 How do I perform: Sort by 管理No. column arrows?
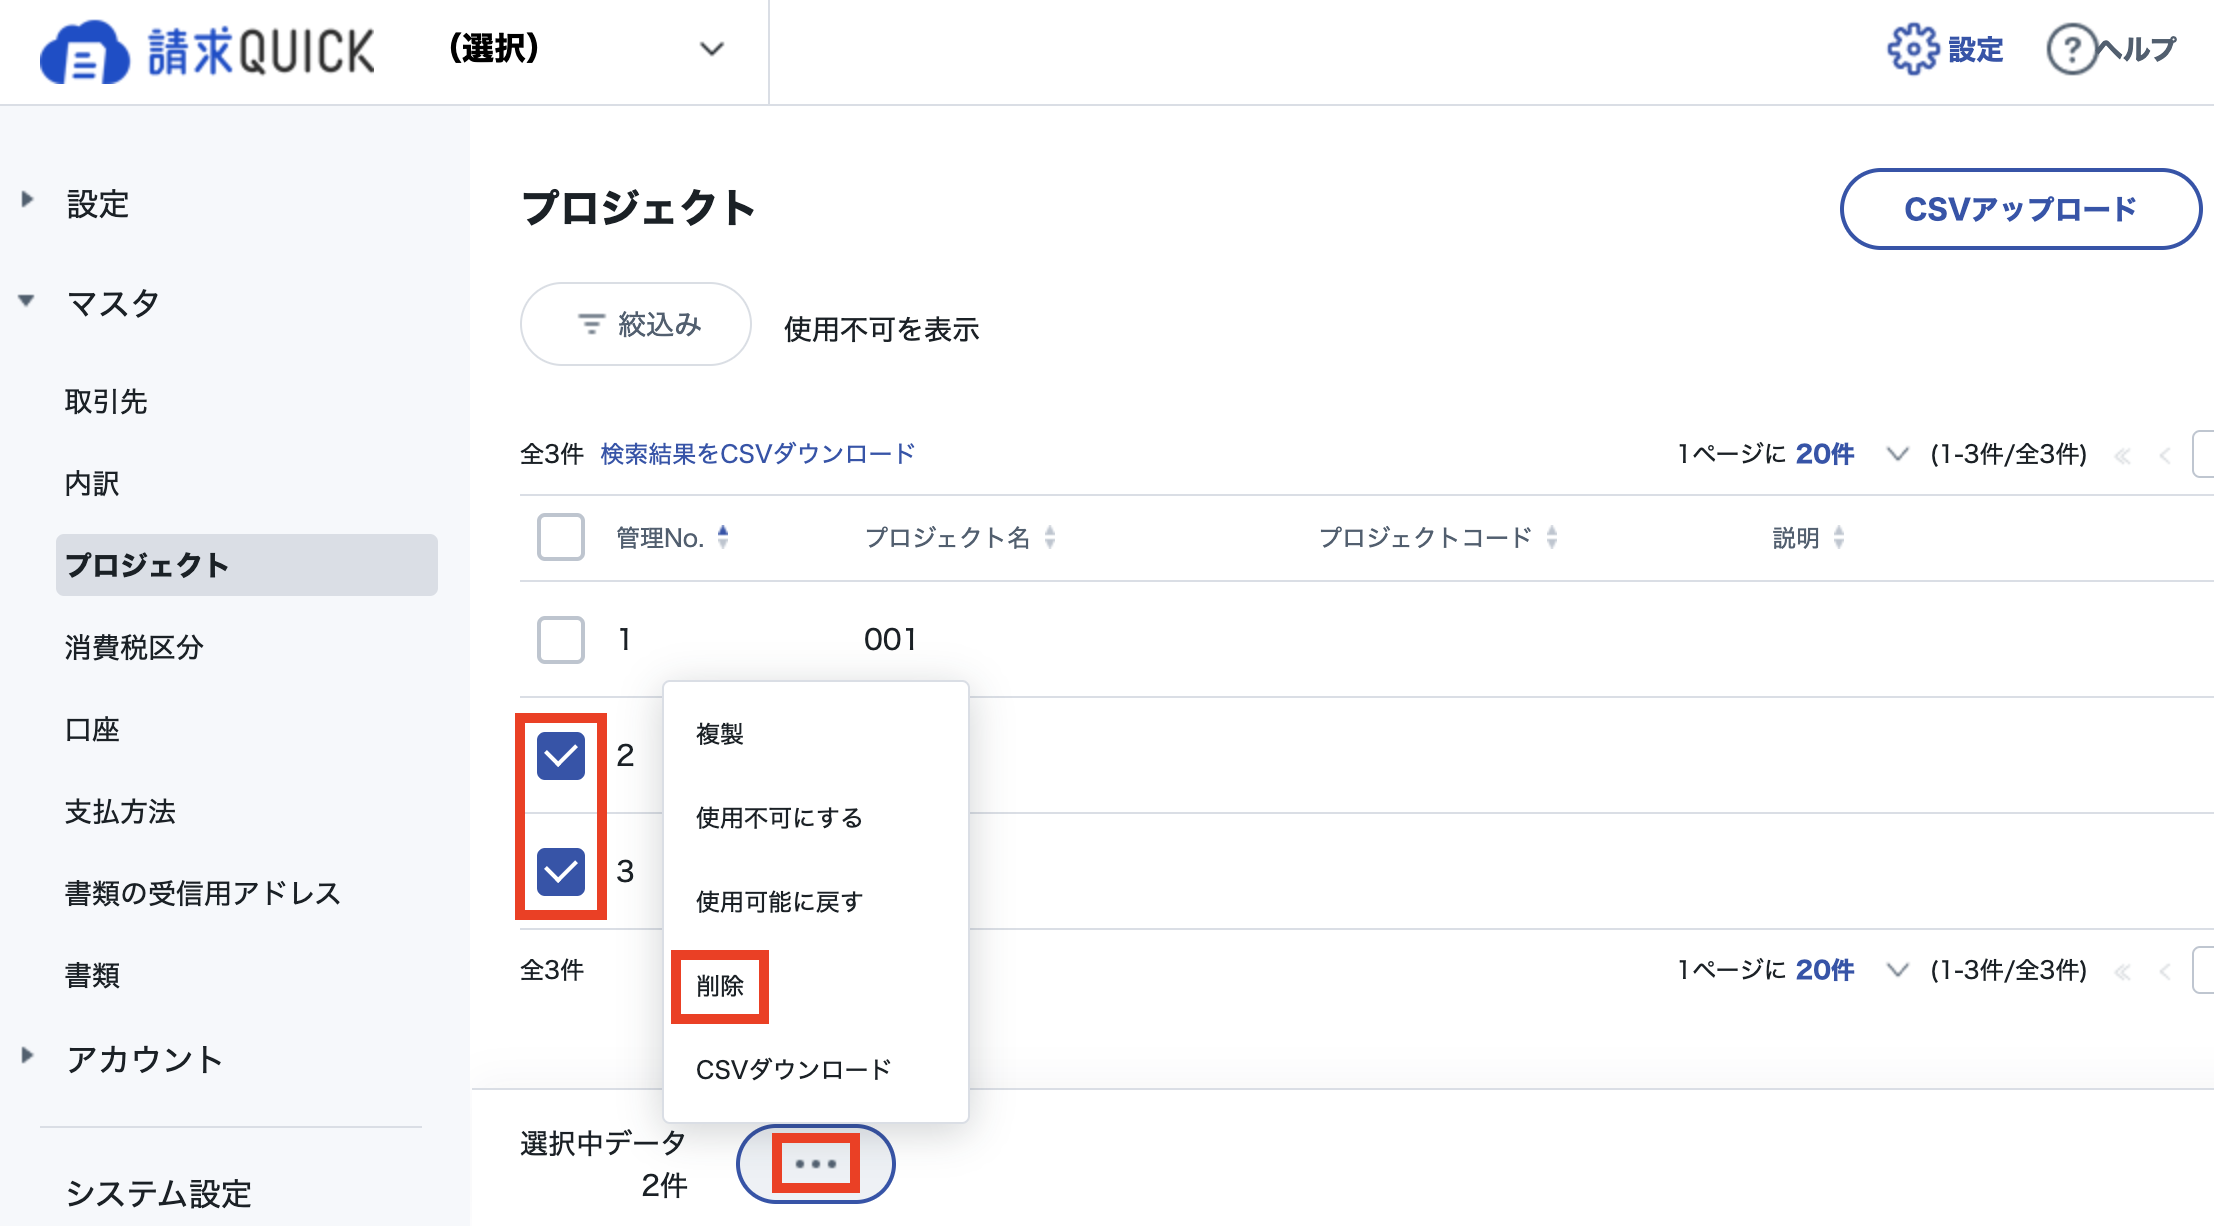click(723, 537)
